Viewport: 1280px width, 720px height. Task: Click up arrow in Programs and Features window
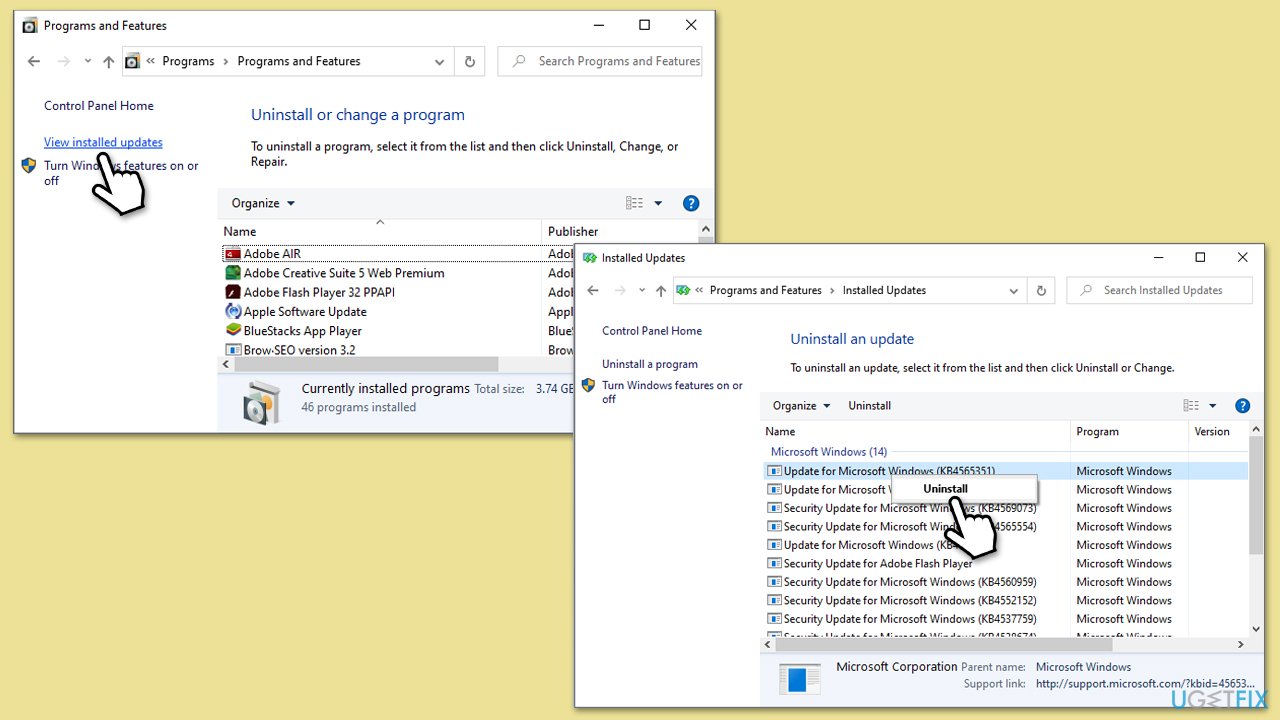(108, 61)
